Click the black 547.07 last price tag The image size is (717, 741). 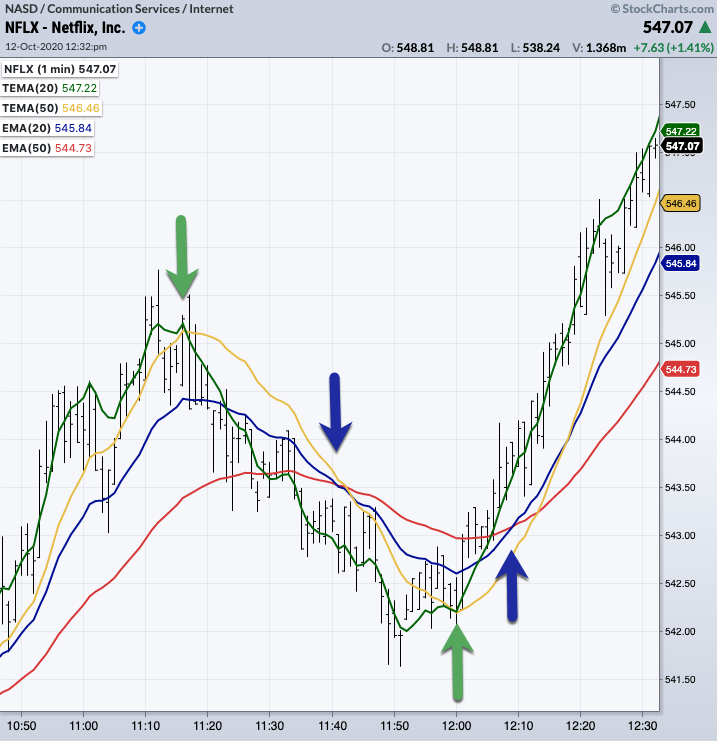pyautogui.click(x=682, y=146)
